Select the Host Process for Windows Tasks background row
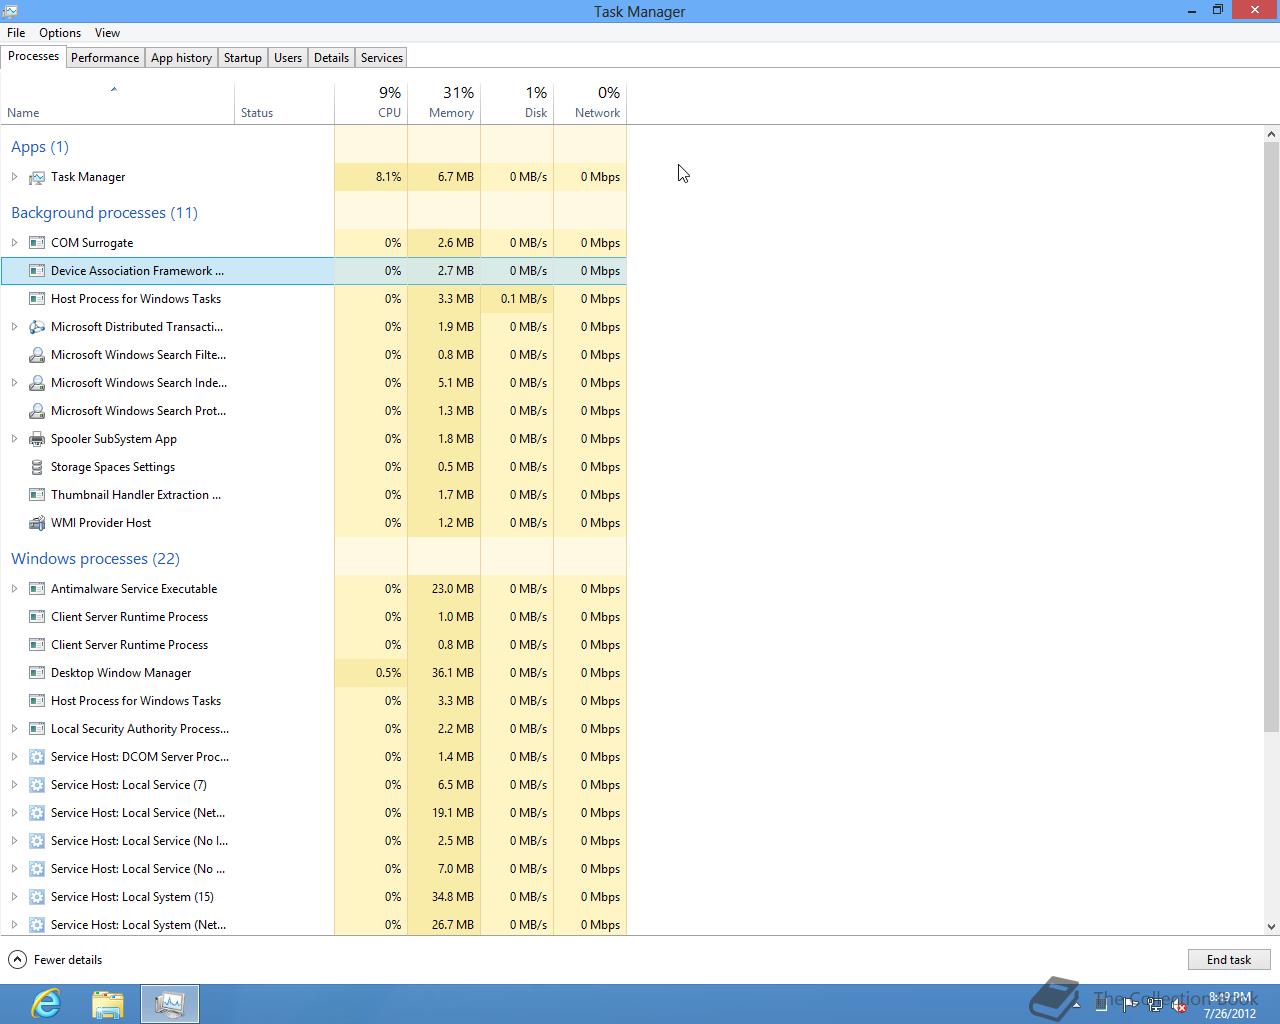Image resolution: width=1280 pixels, height=1024 pixels. (x=314, y=299)
